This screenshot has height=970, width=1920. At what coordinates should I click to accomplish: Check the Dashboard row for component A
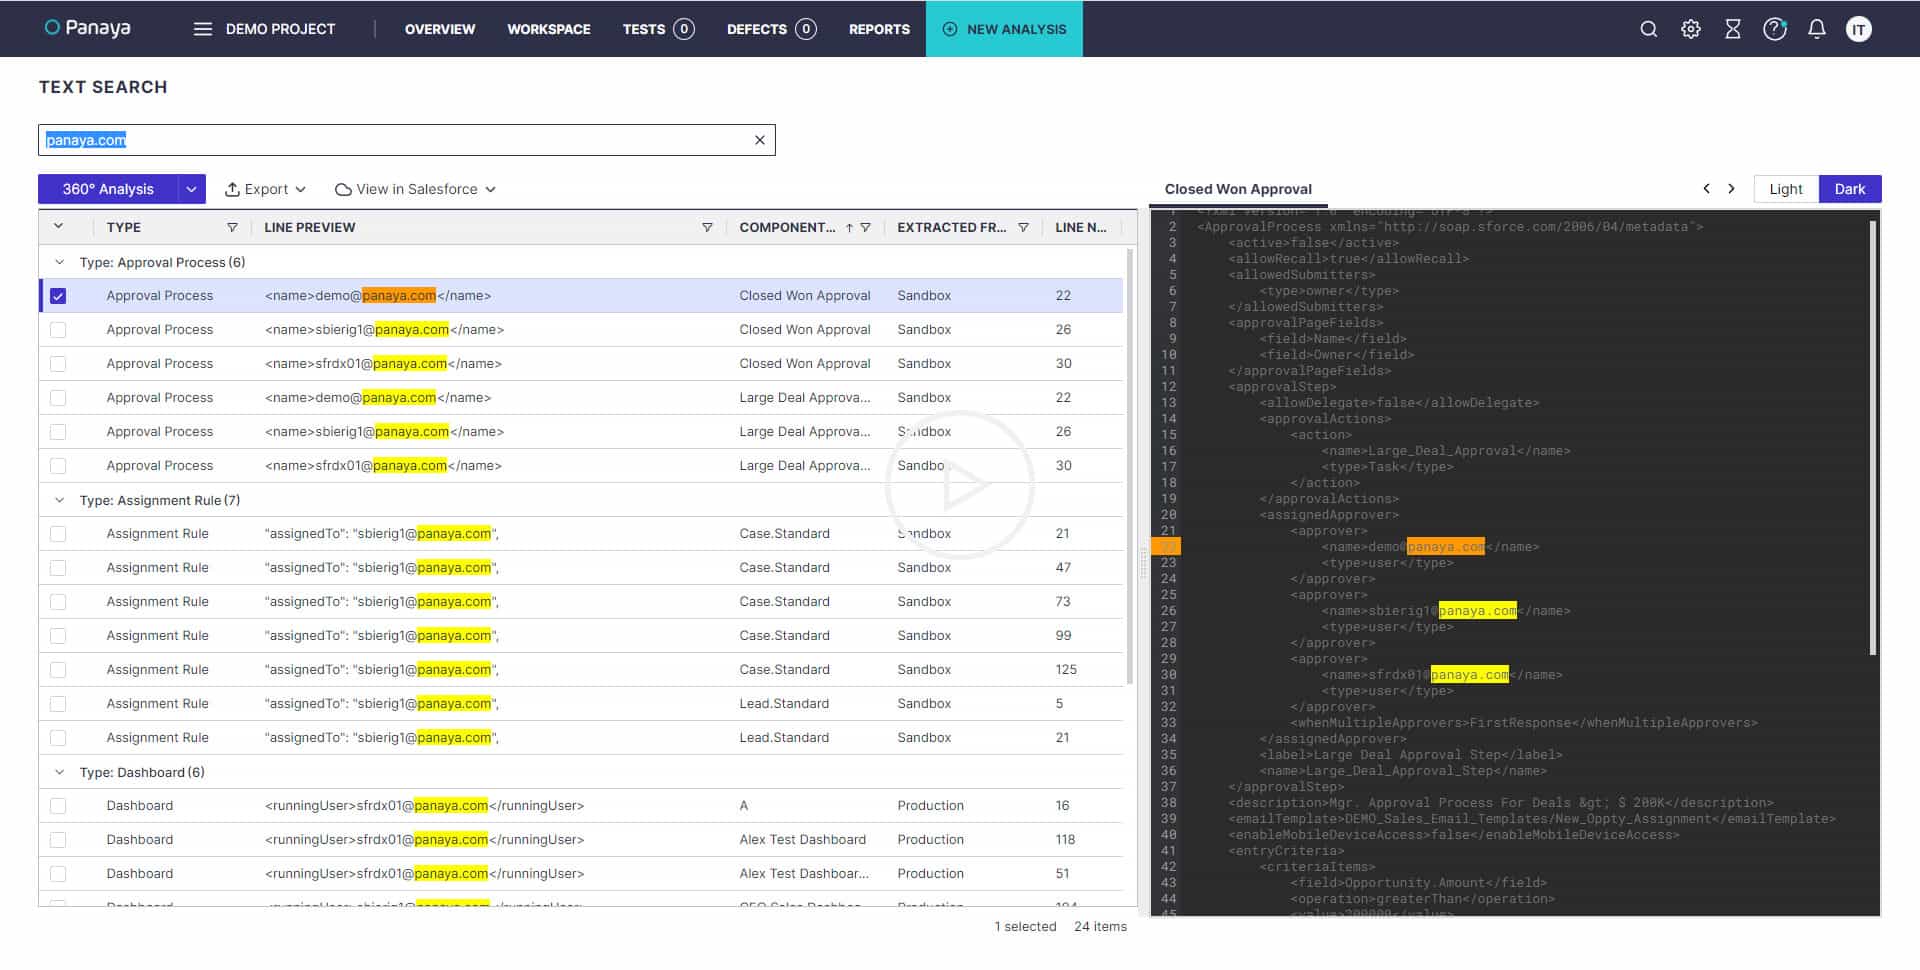point(58,806)
